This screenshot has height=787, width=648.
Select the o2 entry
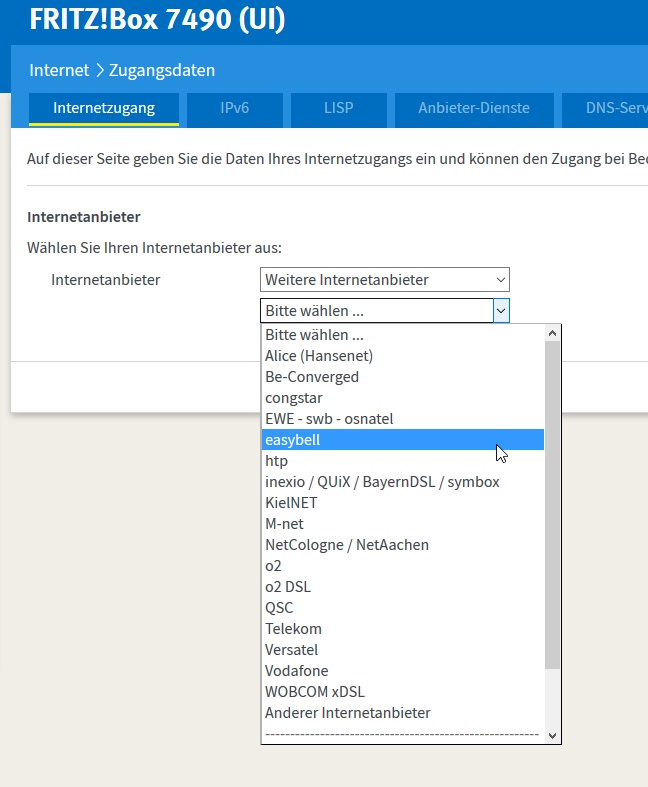(403, 566)
